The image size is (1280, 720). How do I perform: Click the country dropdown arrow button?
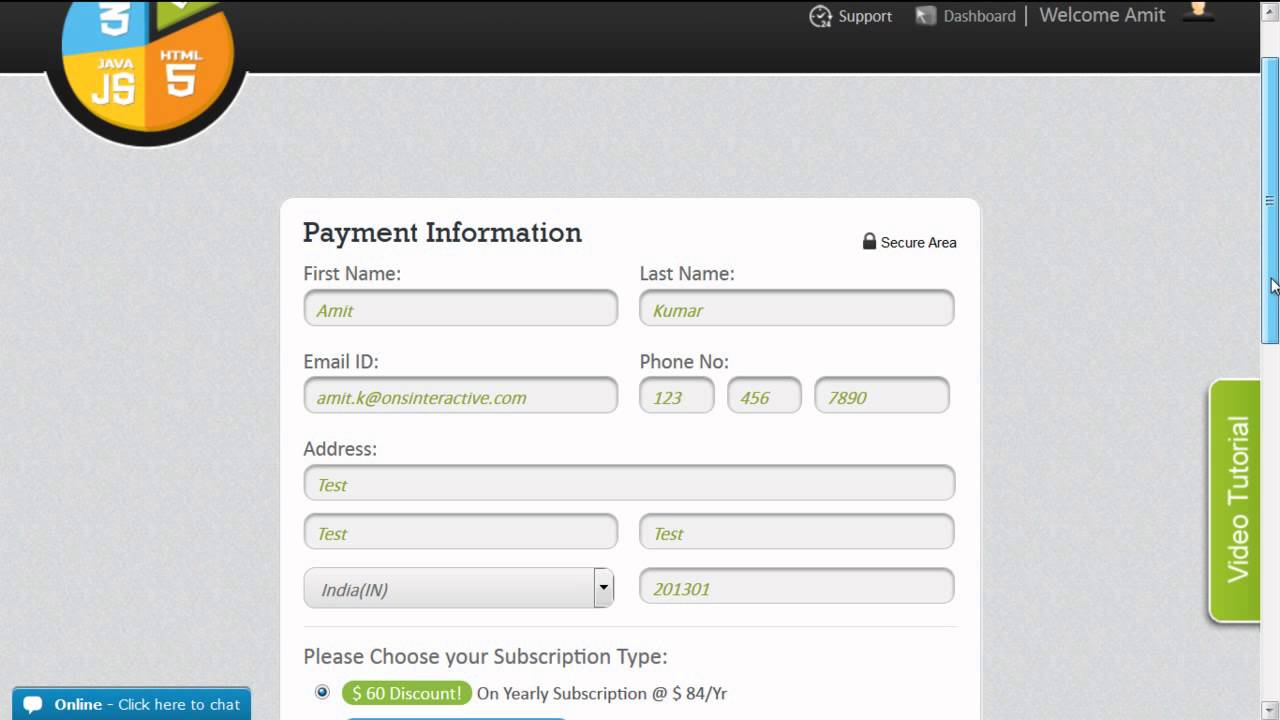pos(603,588)
